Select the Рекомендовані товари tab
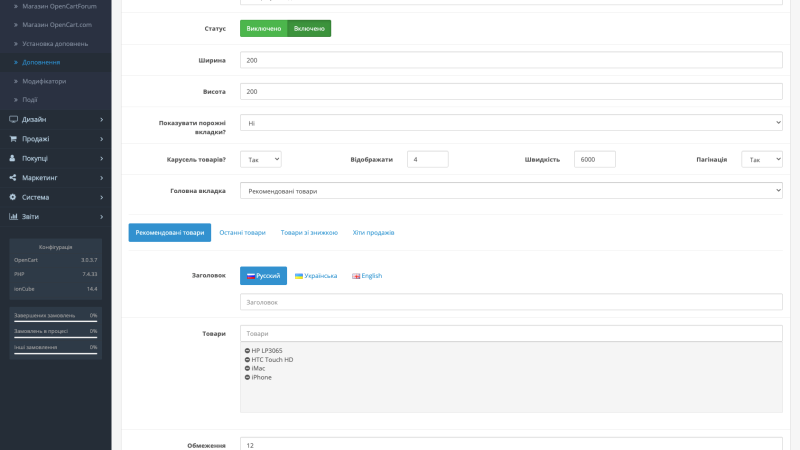The image size is (800, 450). click(x=169, y=233)
